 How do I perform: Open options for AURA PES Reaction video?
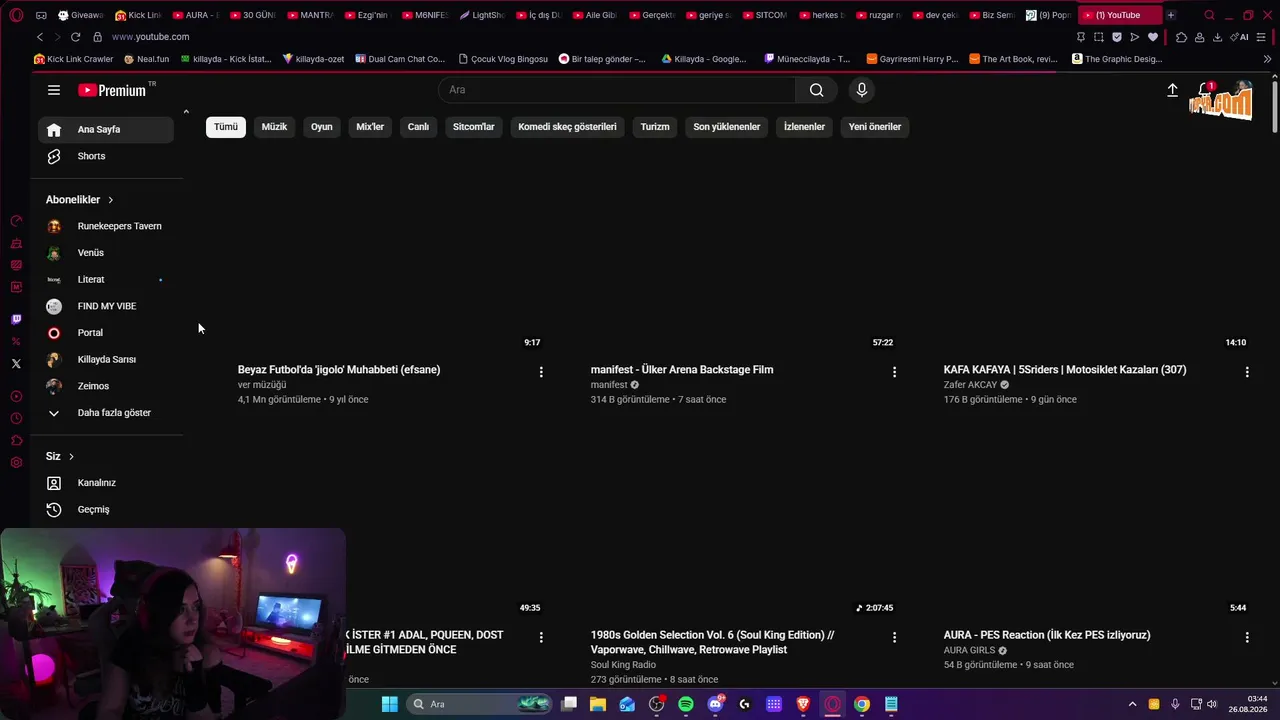tap(1247, 637)
